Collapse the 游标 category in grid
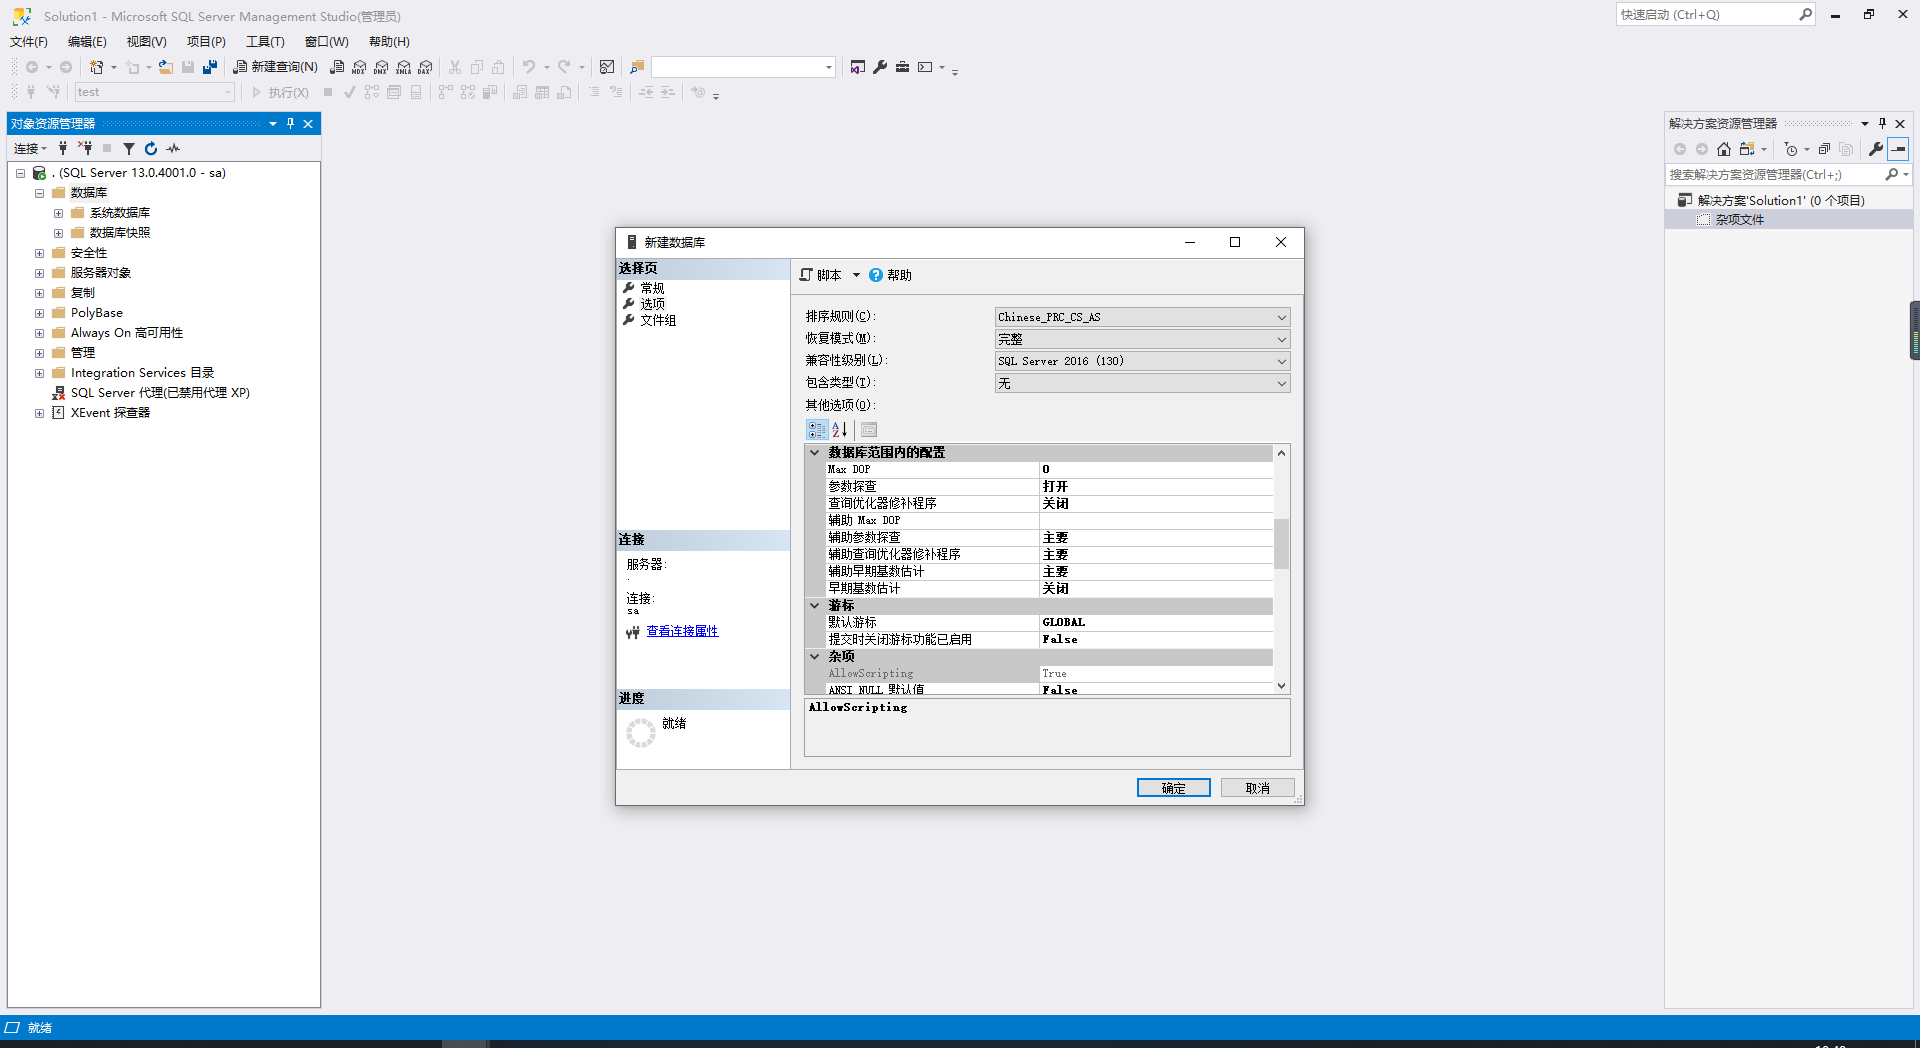 point(815,605)
